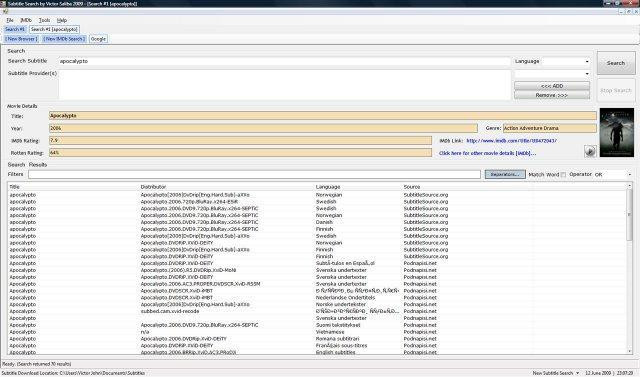This screenshot has height=377, width=640.
Task: Click the Apocalypto movie poster thumbnail
Action: click(617, 132)
